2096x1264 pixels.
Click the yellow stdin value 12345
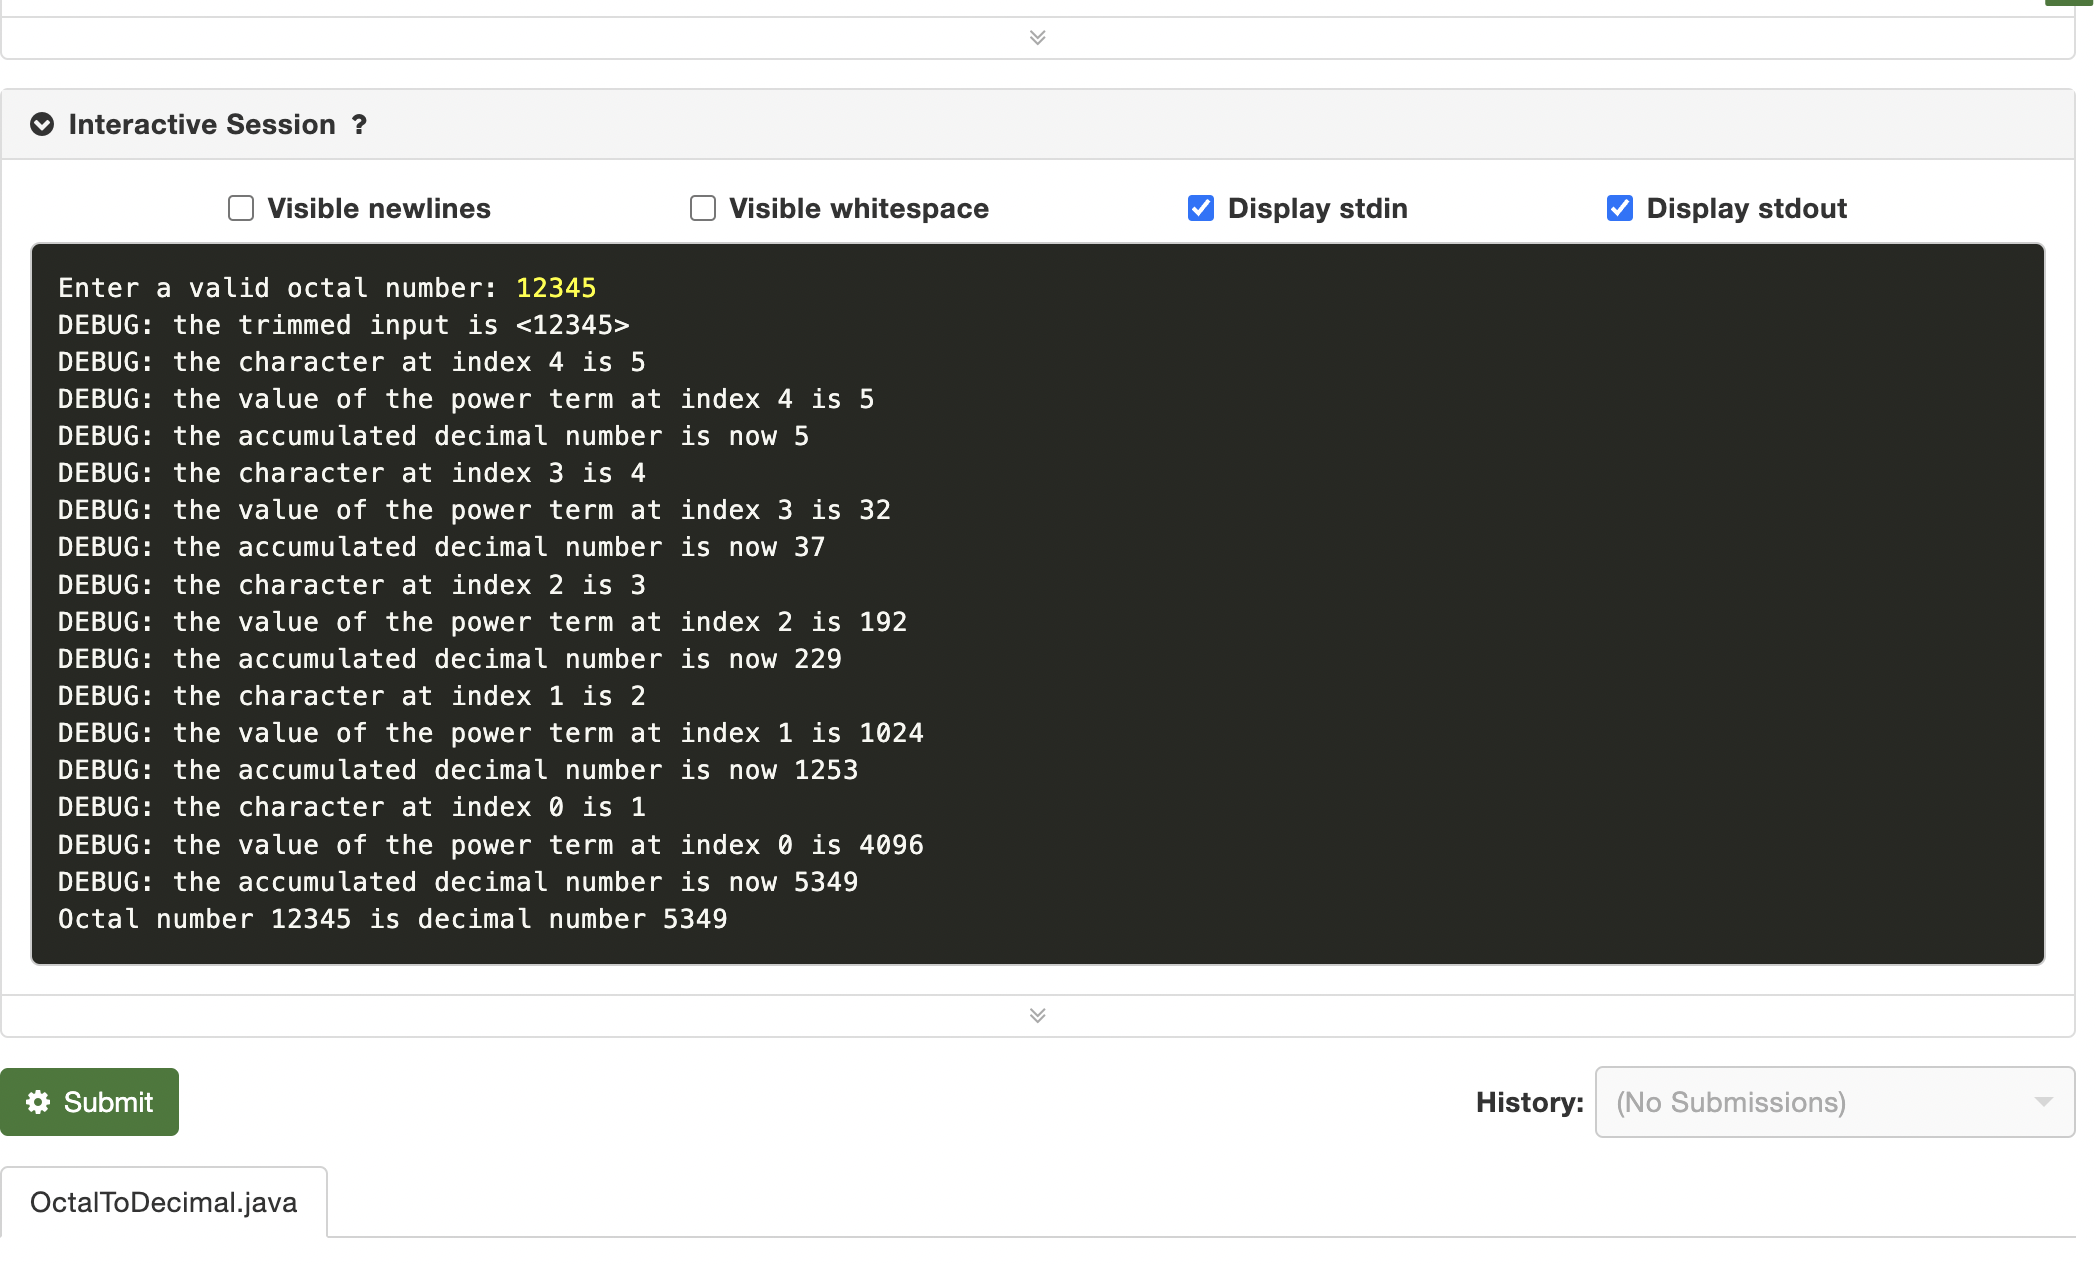click(556, 288)
